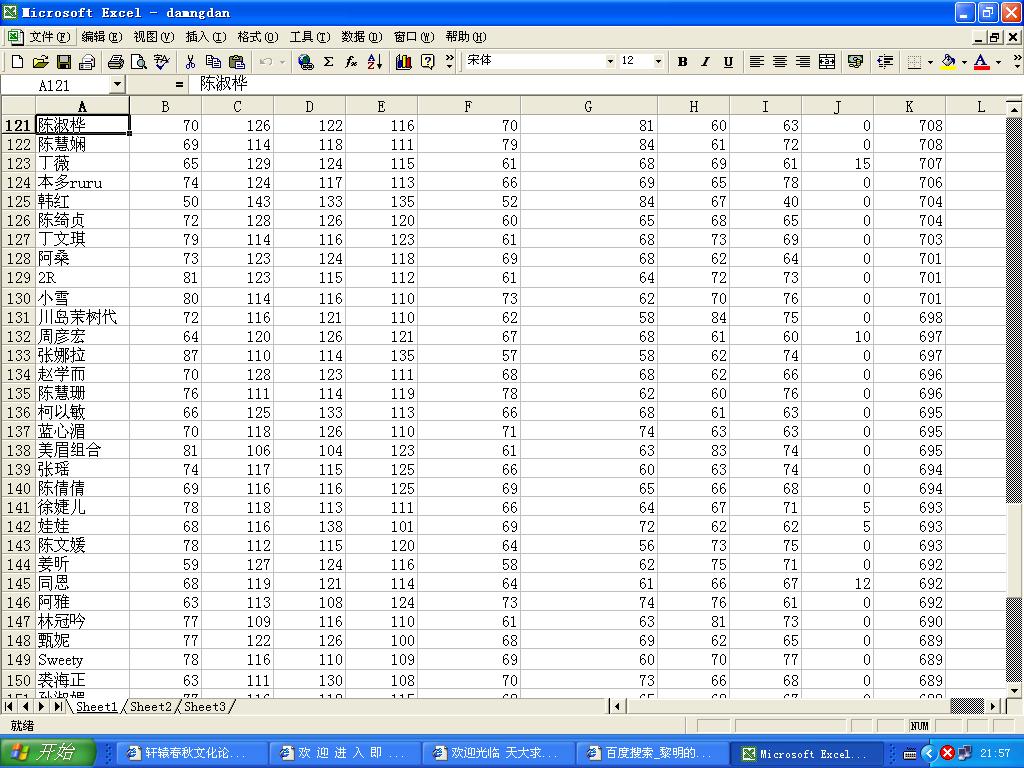Switch to the Sheet2 tab
This screenshot has height=768, width=1024.
click(x=151, y=707)
